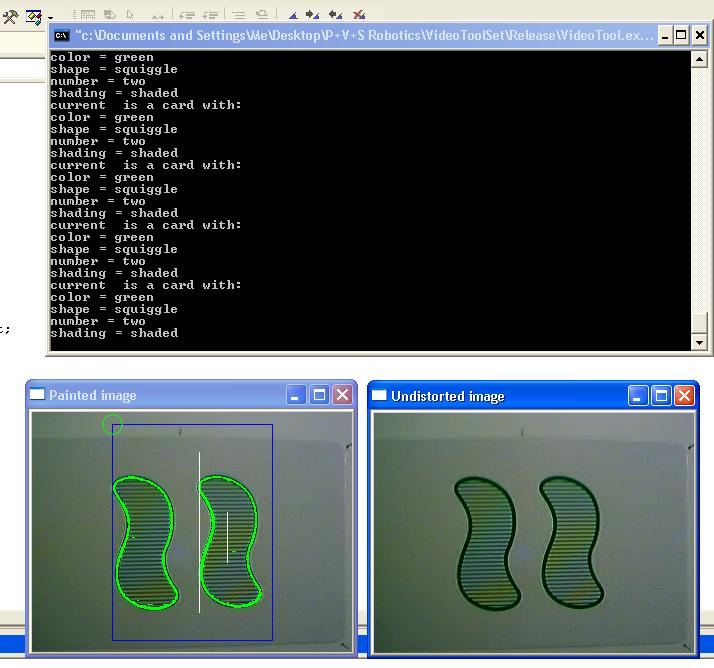Viewport: 714px width, 668px height.
Task: Click the console vertical scrollbar thumb
Action: pos(699,323)
